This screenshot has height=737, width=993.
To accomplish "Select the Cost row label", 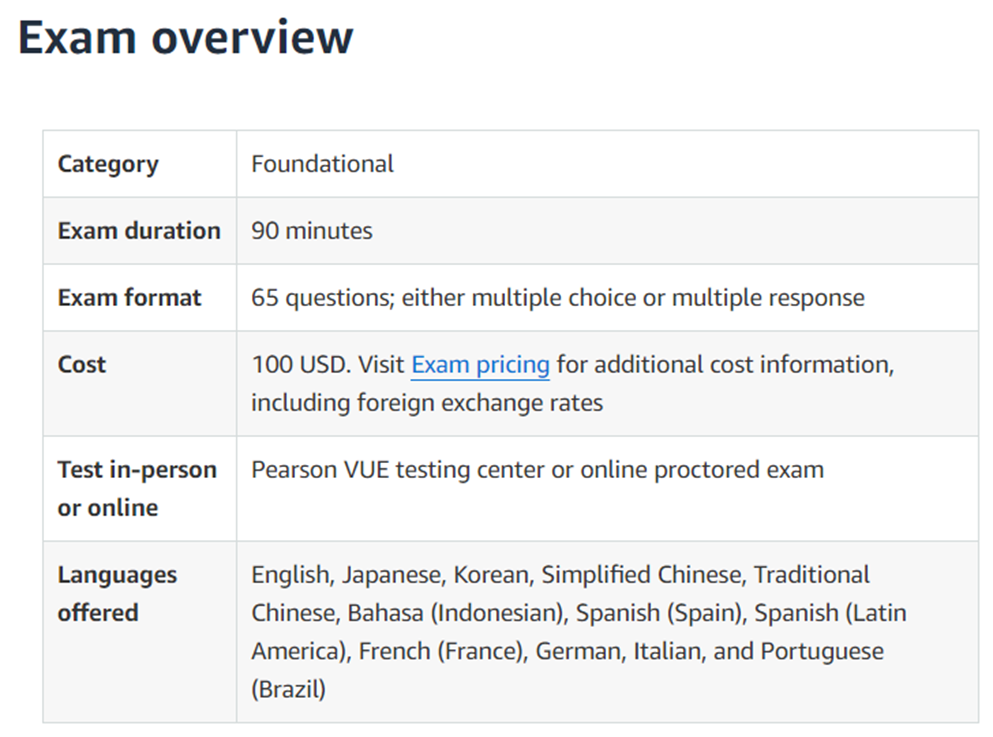I will [x=82, y=365].
